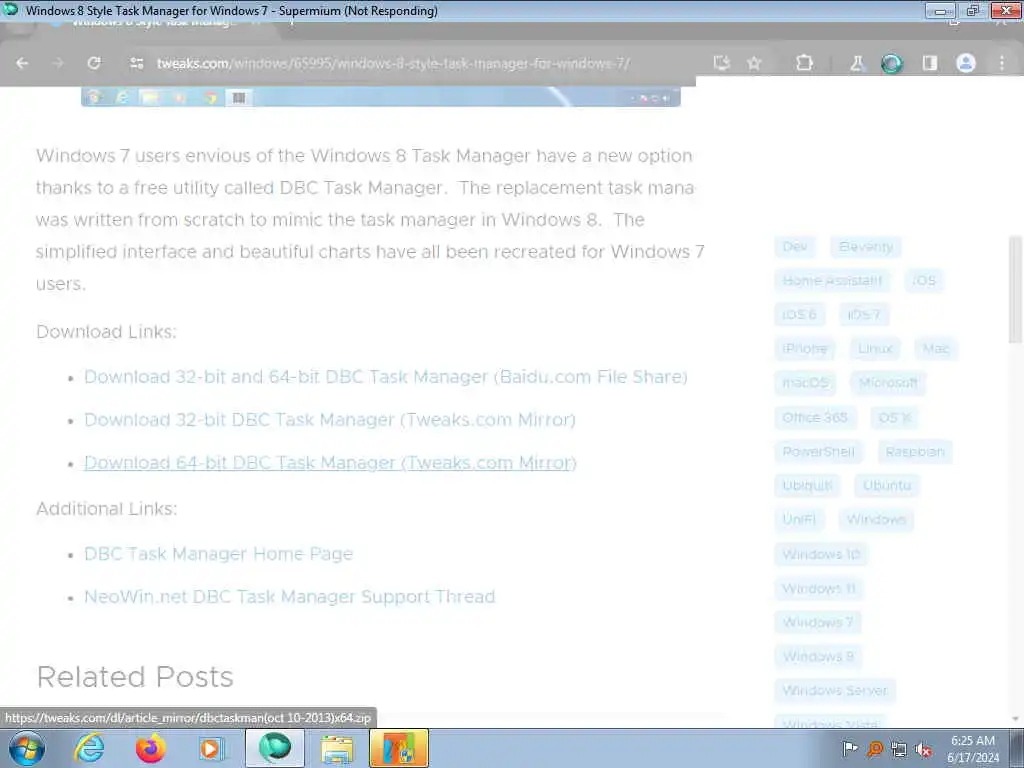This screenshot has height=768, width=1024.
Task: Select the iOS 6 tag
Action: pos(799,315)
